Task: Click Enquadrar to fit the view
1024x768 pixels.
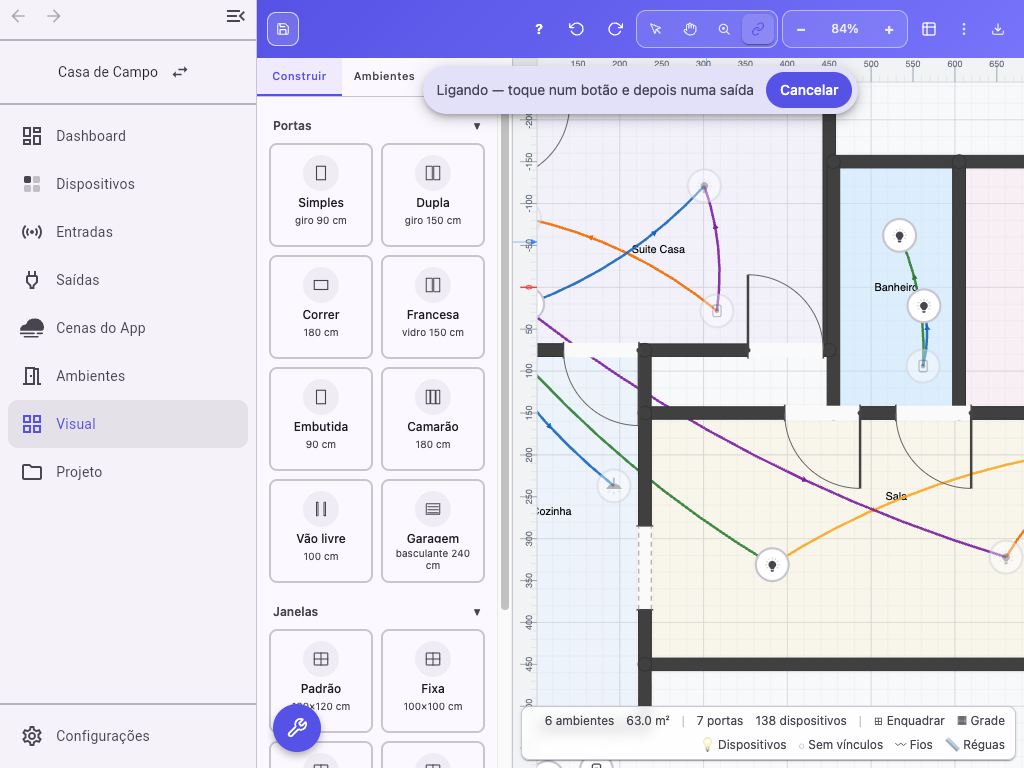Action: pyautogui.click(x=909, y=721)
